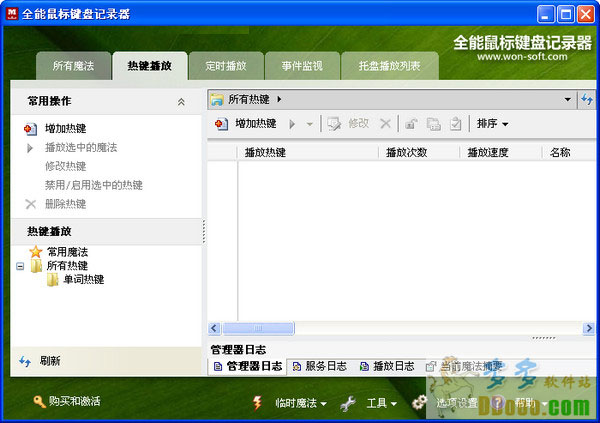Click the toolbar delete X icon

(x=385, y=124)
